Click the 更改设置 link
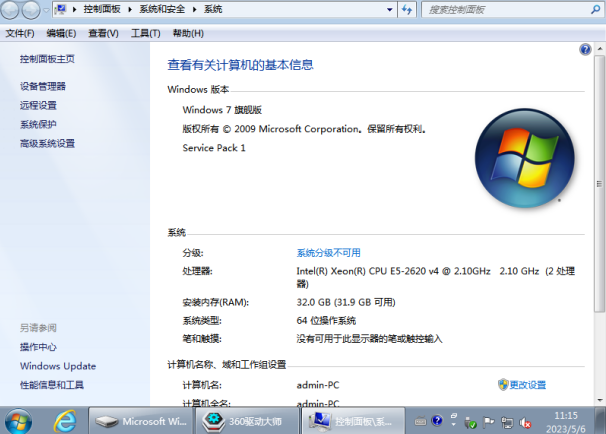 pos(527,385)
